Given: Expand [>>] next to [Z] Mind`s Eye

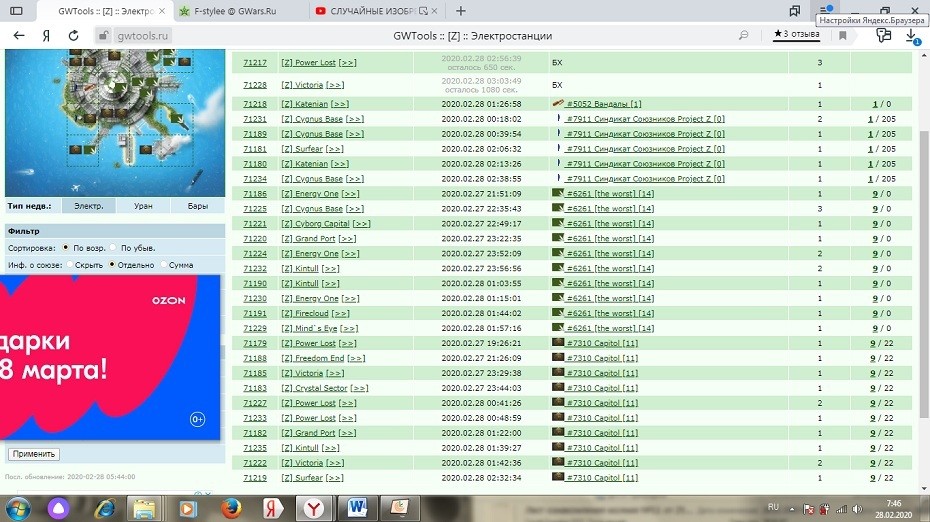Looking at the screenshot, I should pyautogui.click(x=349, y=328).
